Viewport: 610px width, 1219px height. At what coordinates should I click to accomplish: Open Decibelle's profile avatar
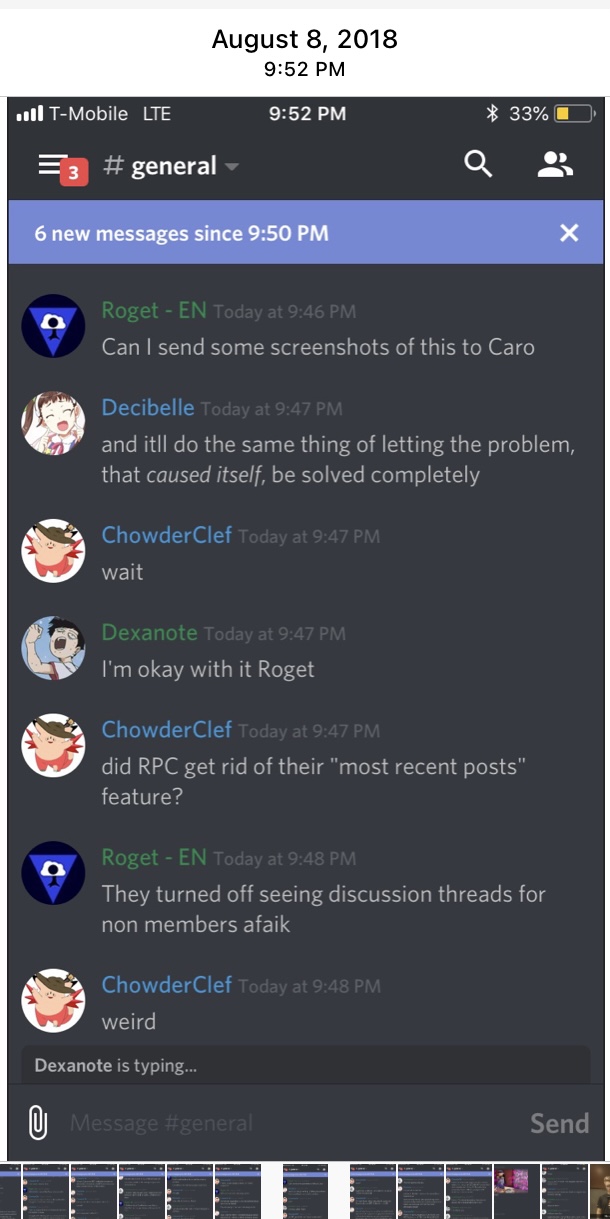pos(53,423)
